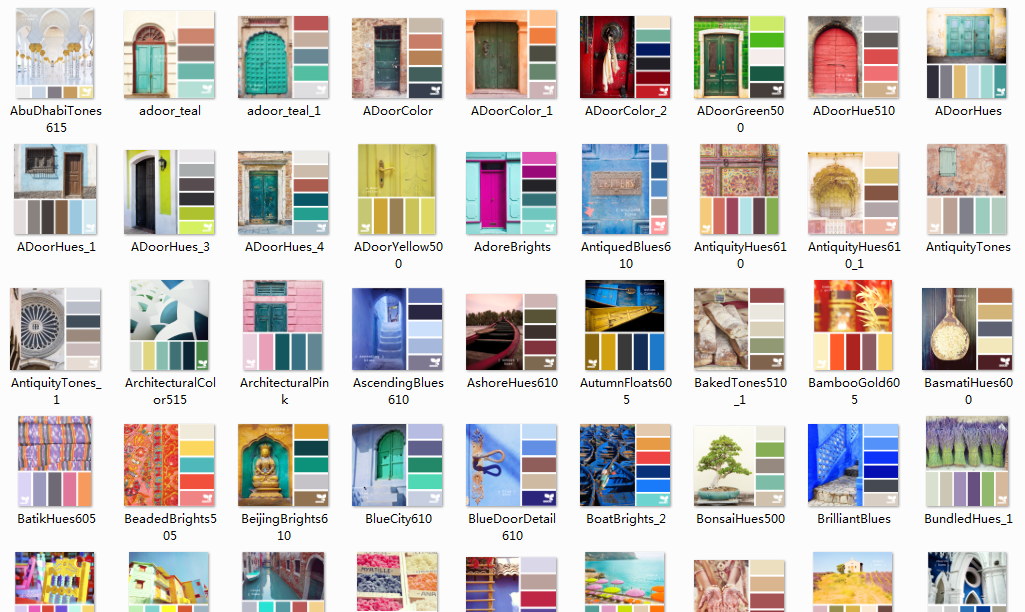Select the AshoreHues610 boat thumbnail
Image resolution: width=1025 pixels, height=612 pixels.
coord(511,332)
